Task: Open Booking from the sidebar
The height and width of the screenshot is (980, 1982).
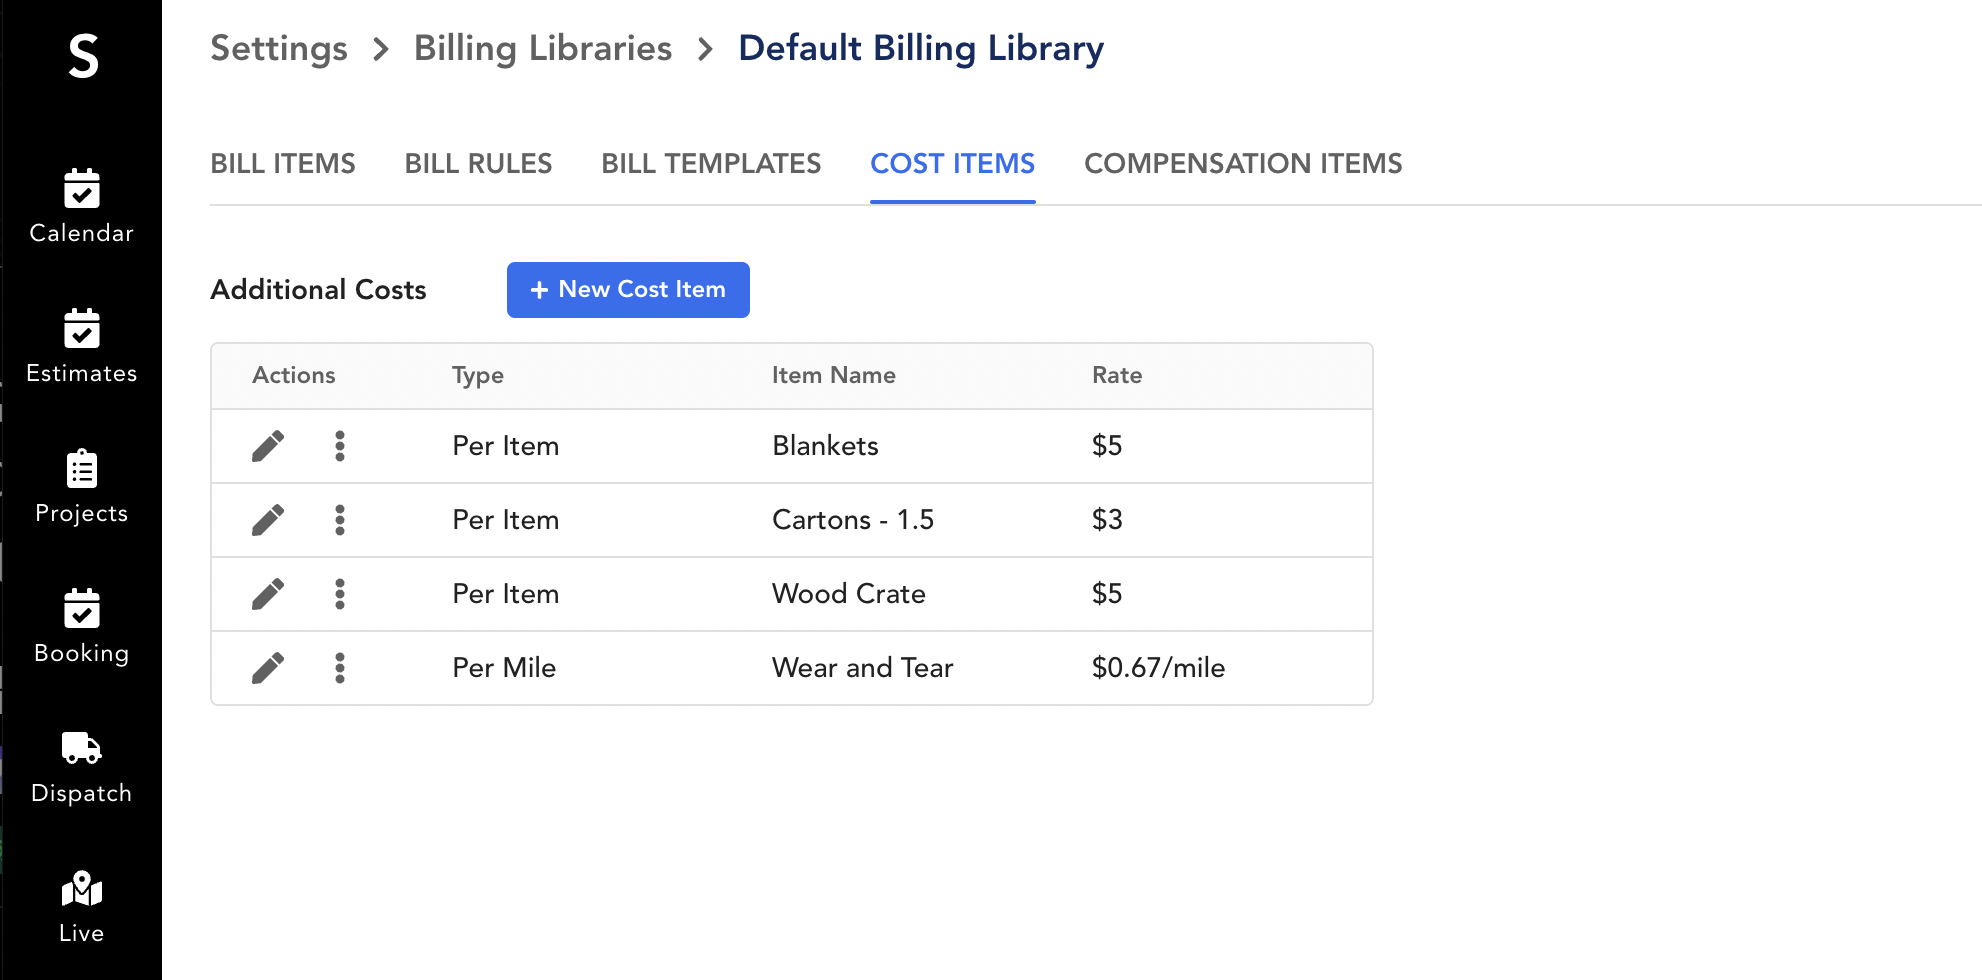Action: (81, 610)
